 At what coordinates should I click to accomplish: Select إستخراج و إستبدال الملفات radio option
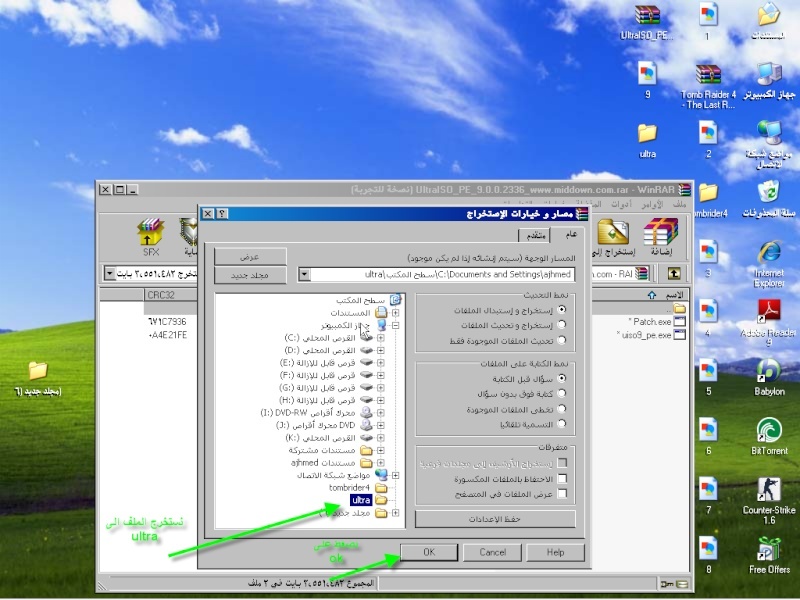click(x=562, y=310)
